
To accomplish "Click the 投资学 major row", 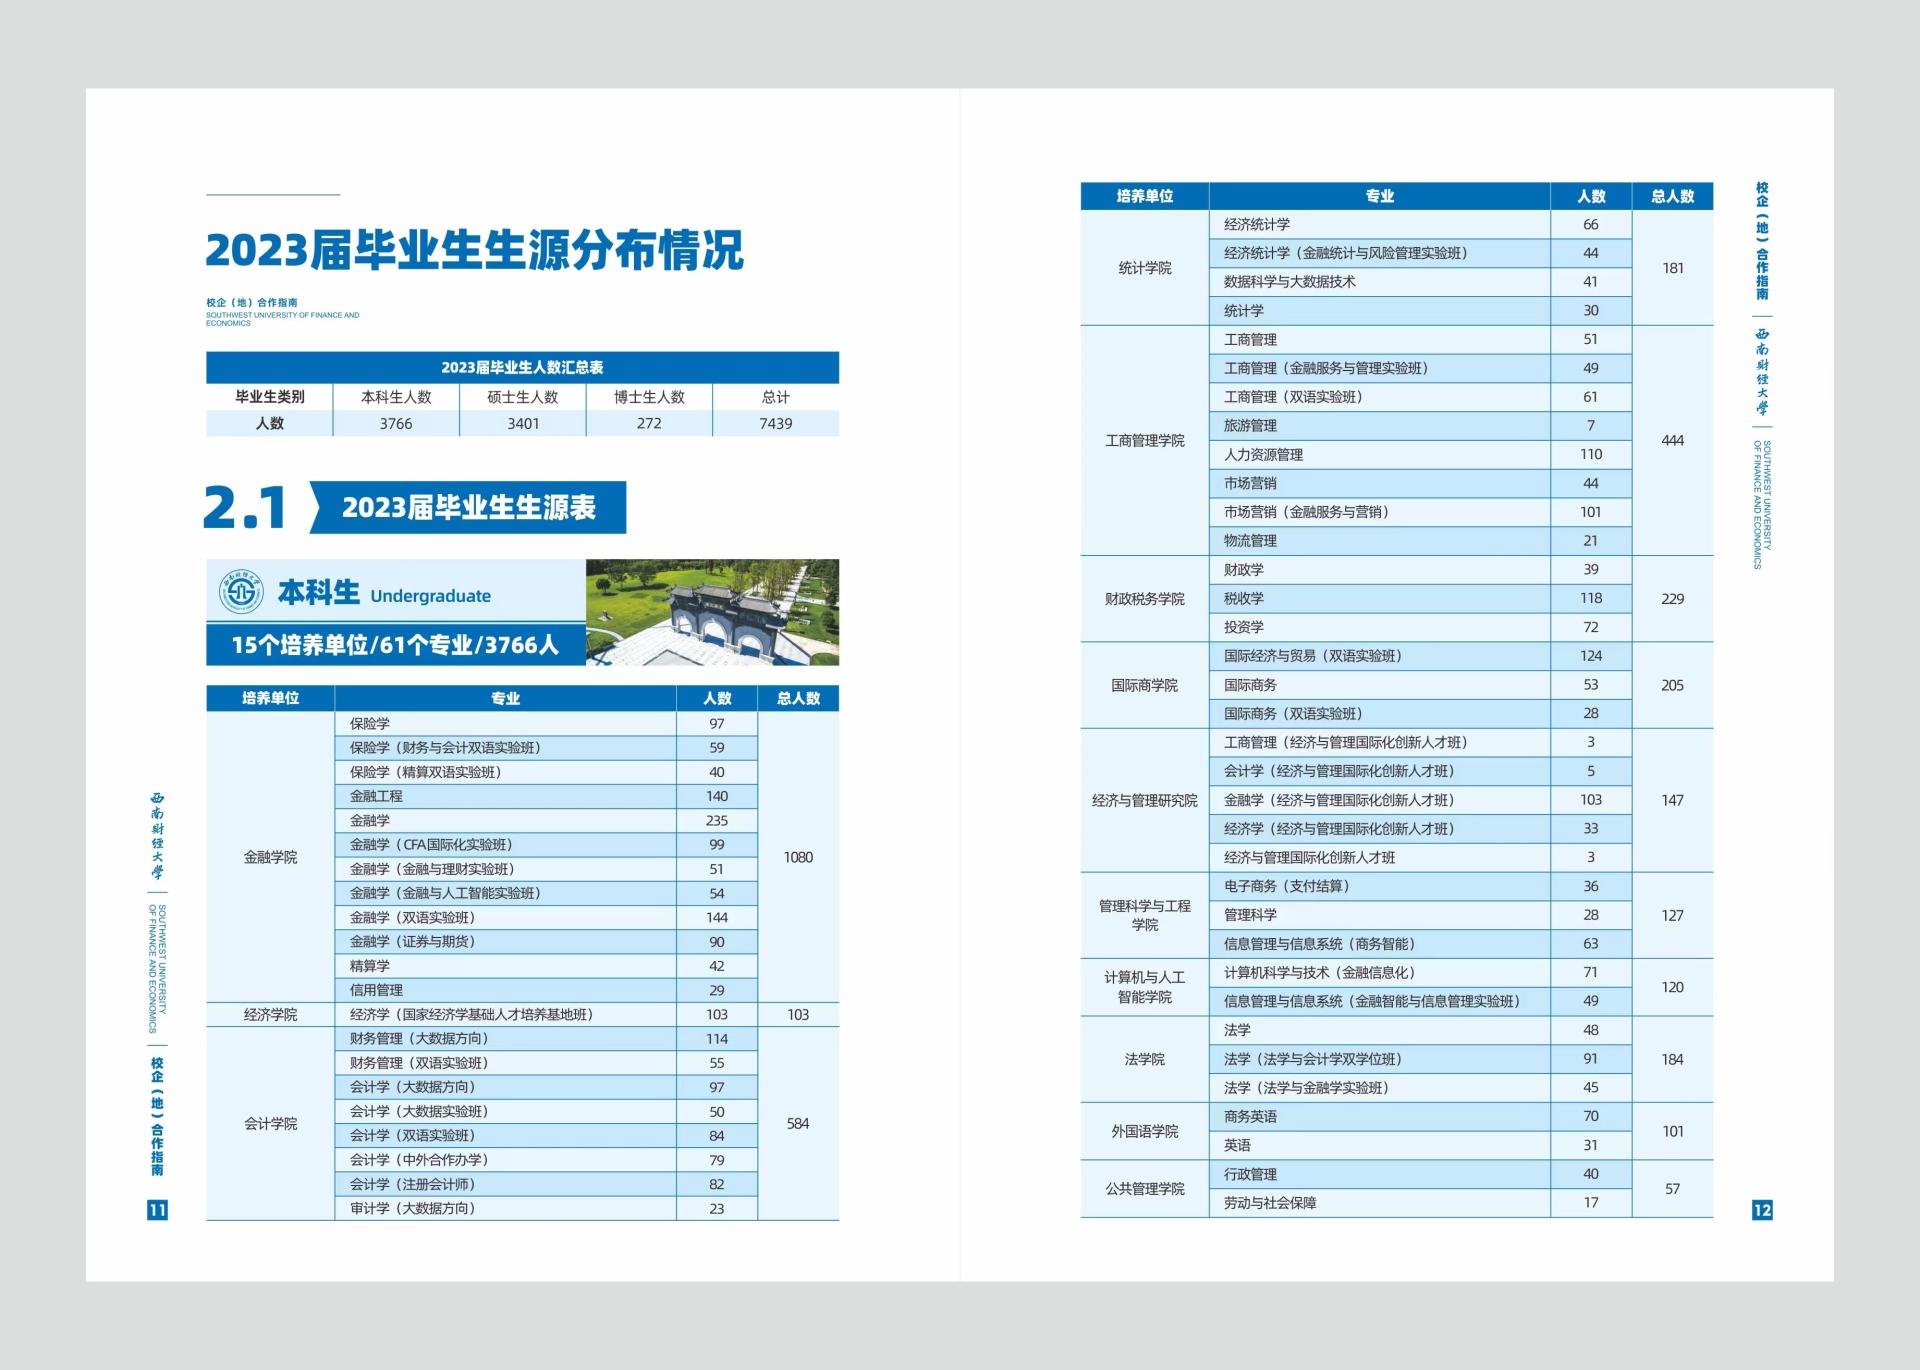I will 1421,627.
